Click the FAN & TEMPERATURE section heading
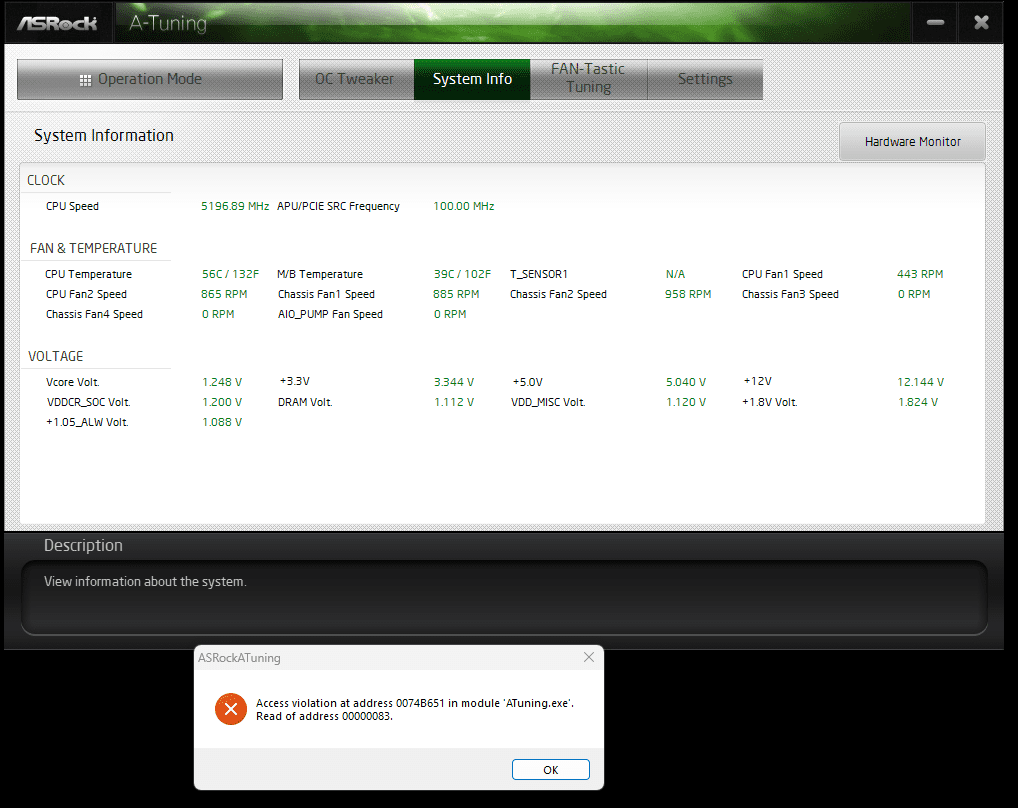The image size is (1018, 808). 93,249
